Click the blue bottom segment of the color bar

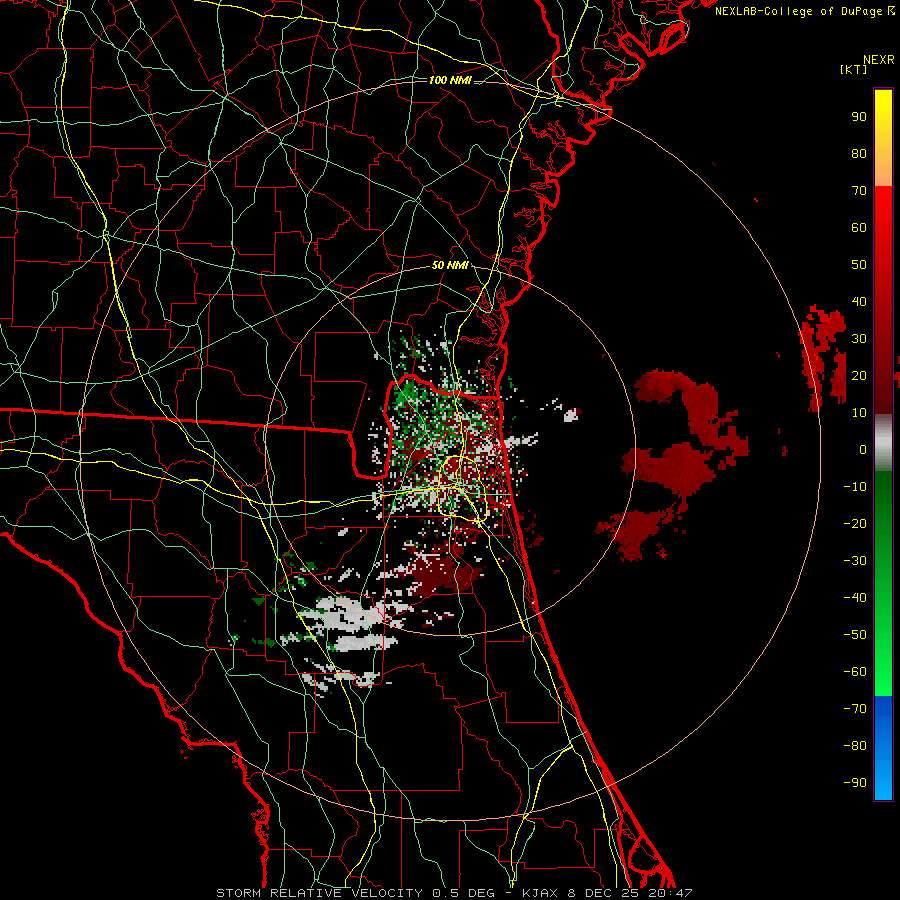[x=883, y=748]
